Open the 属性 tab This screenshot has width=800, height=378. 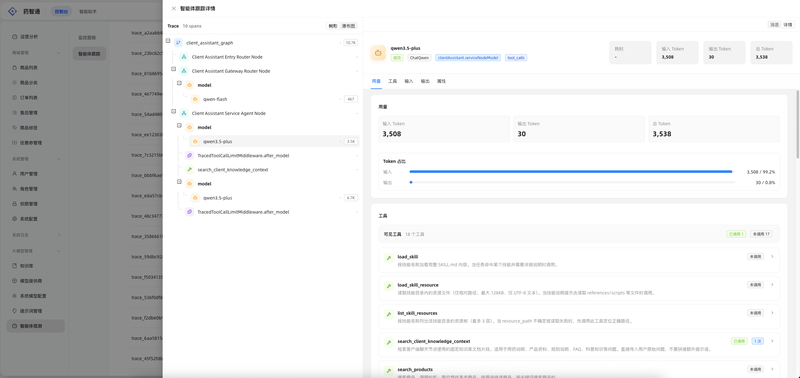pos(441,81)
